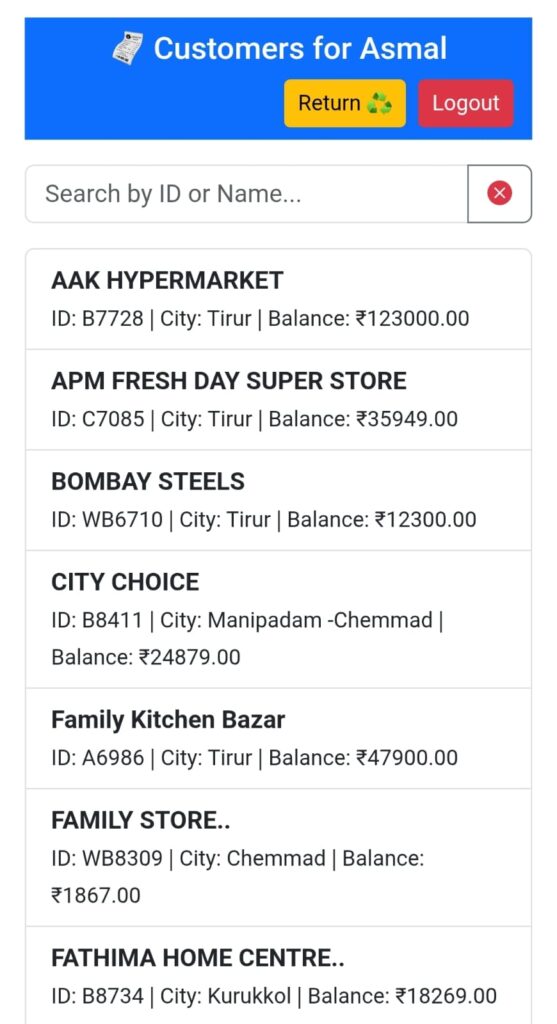Open AAK HYPERMARKET customer entry
557x1024 pixels.
pyautogui.click(x=278, y=299)
